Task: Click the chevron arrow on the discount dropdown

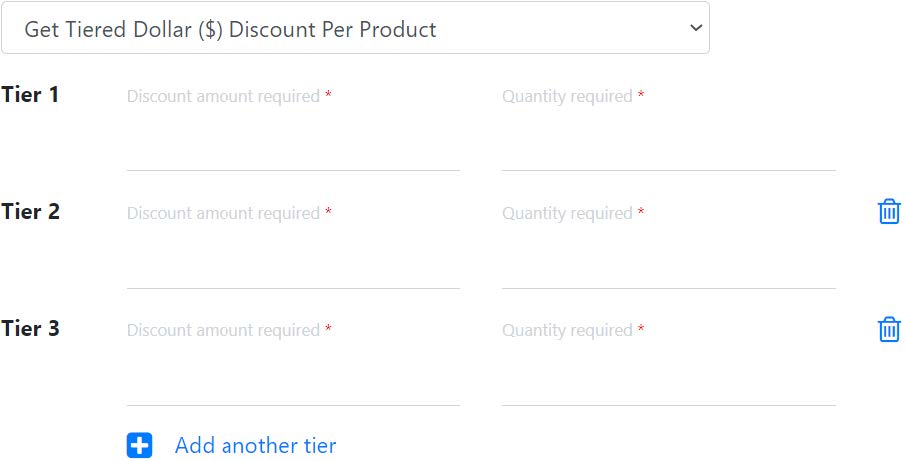Action: pyautogui.click(x=696, y=28)
